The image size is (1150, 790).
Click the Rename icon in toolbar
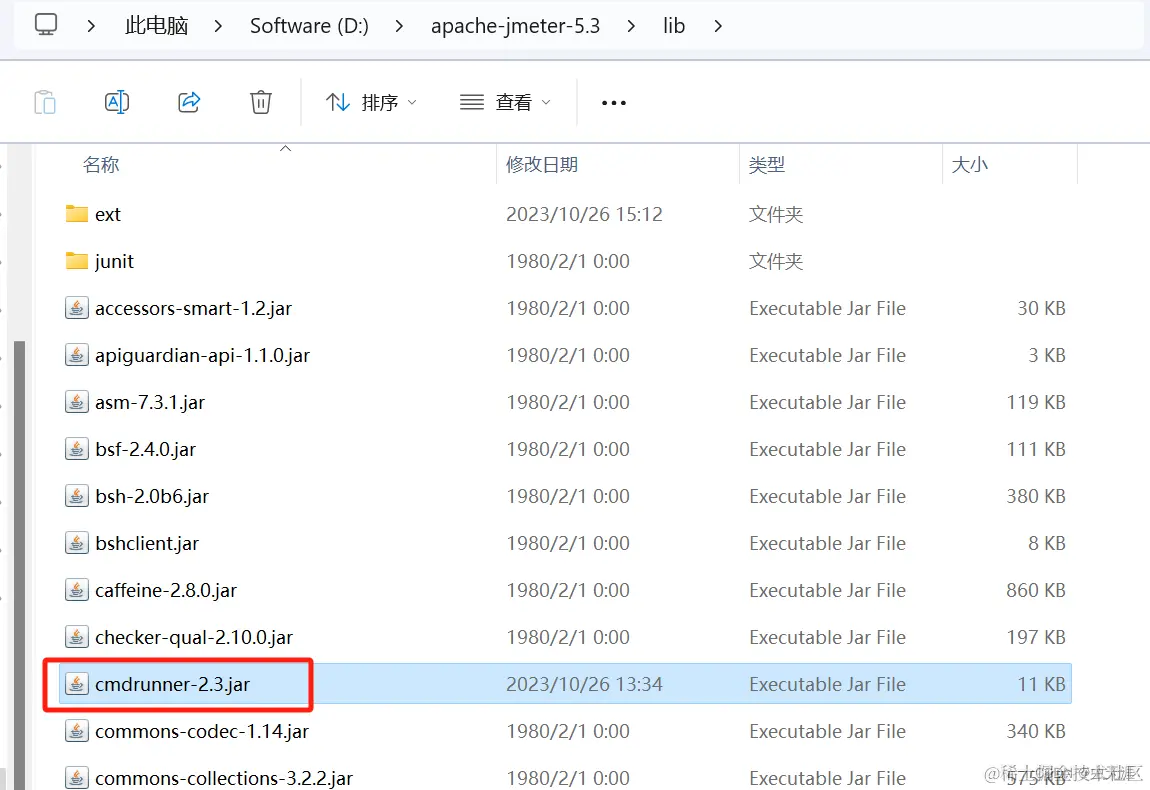pyautogui.click(x=117, y=102)
